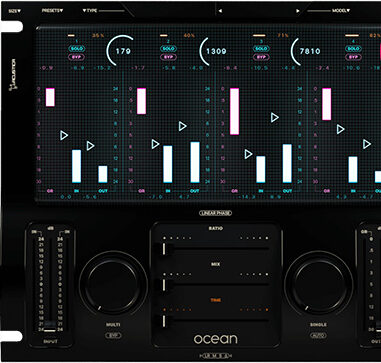Click band 3 triangle handle between GR and IN
Screen dimensions: 381x363
coord(248,154)
